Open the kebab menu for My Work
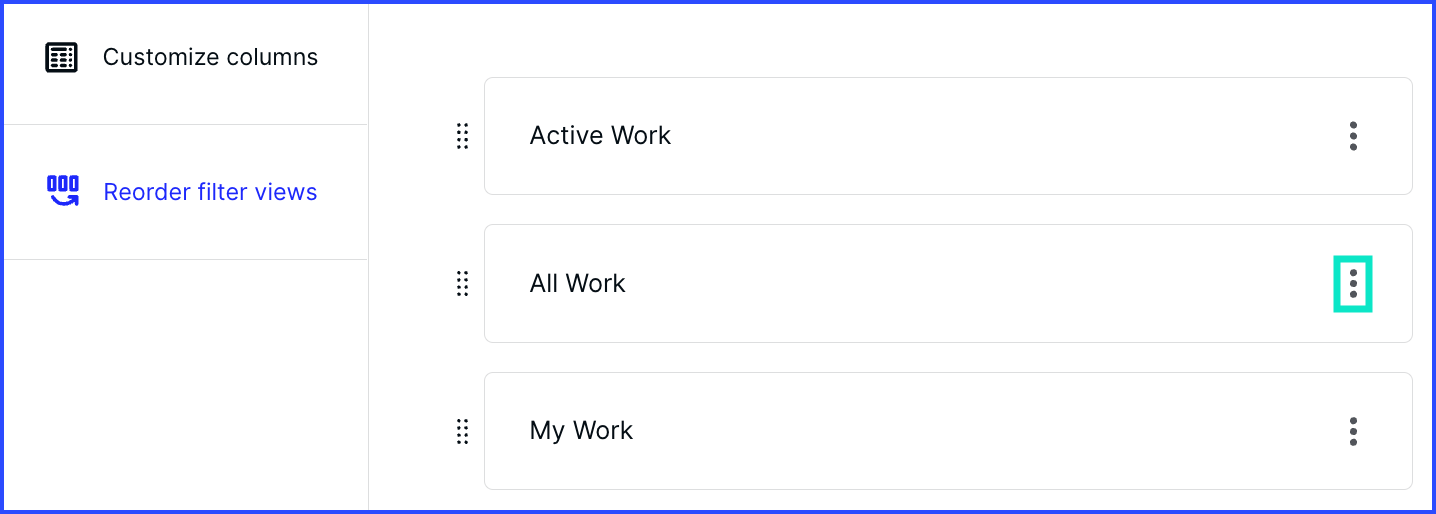 1353,431
